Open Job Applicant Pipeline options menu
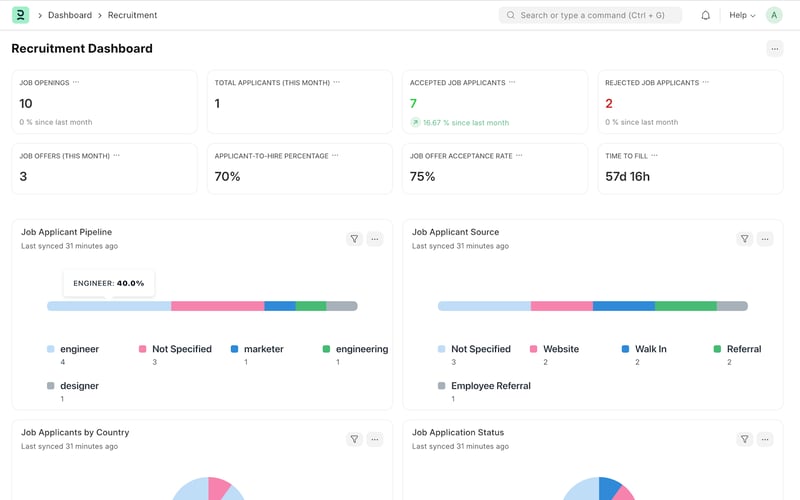800x500 pixels. [x=375, y=239]
